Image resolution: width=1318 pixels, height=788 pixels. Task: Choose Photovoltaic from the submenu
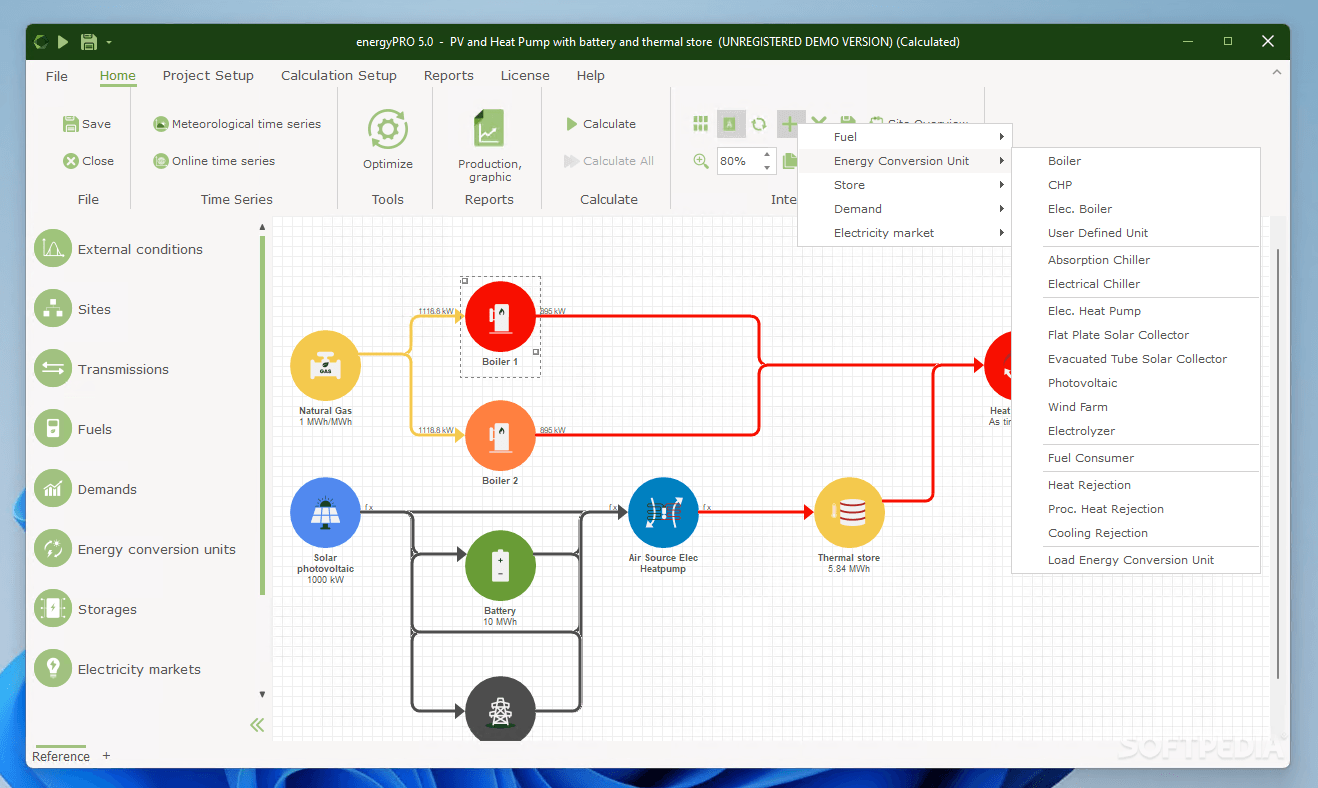1136,383
